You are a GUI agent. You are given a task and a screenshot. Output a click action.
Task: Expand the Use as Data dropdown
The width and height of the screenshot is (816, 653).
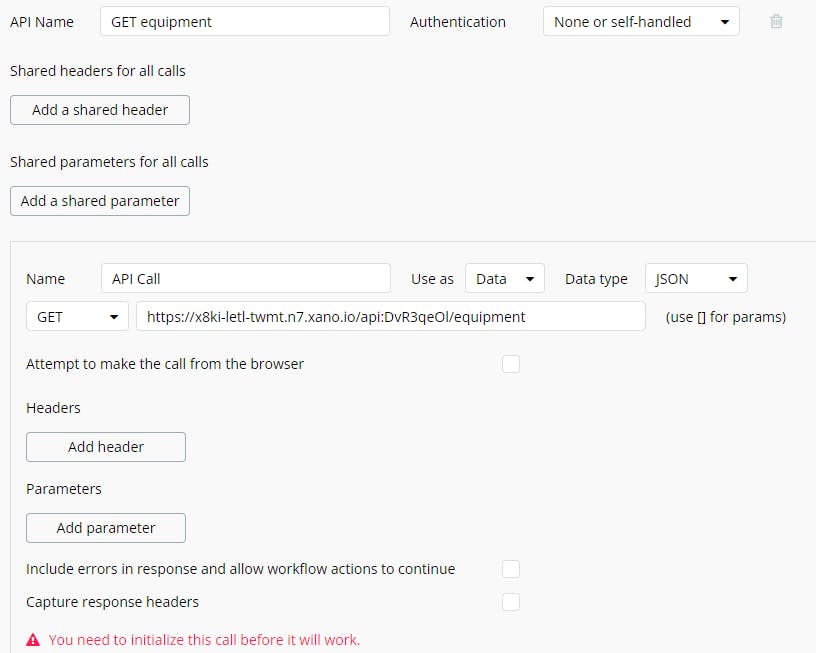pyautogui.click(x=504, y=279)
